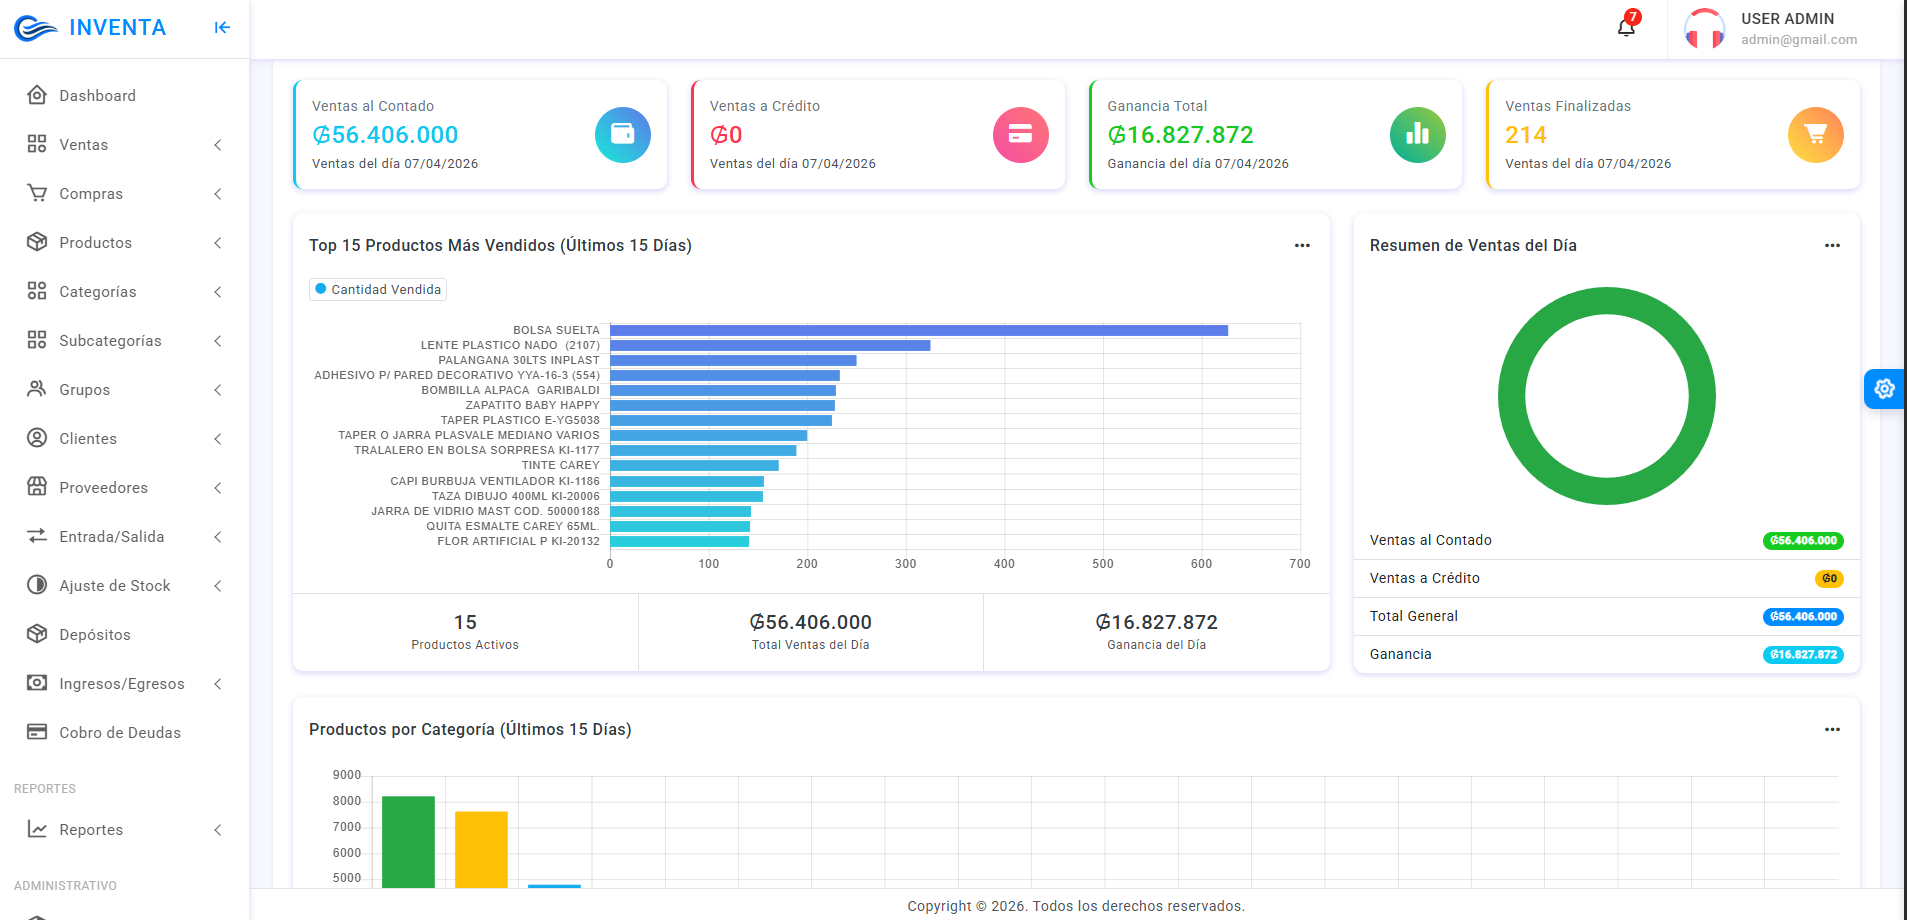Click the Grupos people icon
This screenshot has height=920, width=1907.
pyautogui.click(x=37, y=389)
